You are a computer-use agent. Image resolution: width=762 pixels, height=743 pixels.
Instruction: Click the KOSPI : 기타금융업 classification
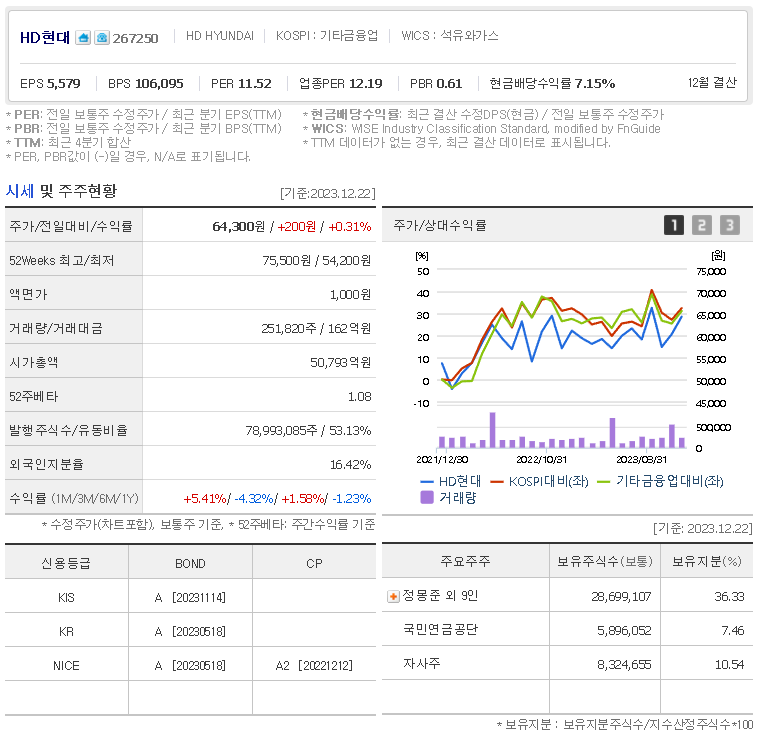click(327, 36)
